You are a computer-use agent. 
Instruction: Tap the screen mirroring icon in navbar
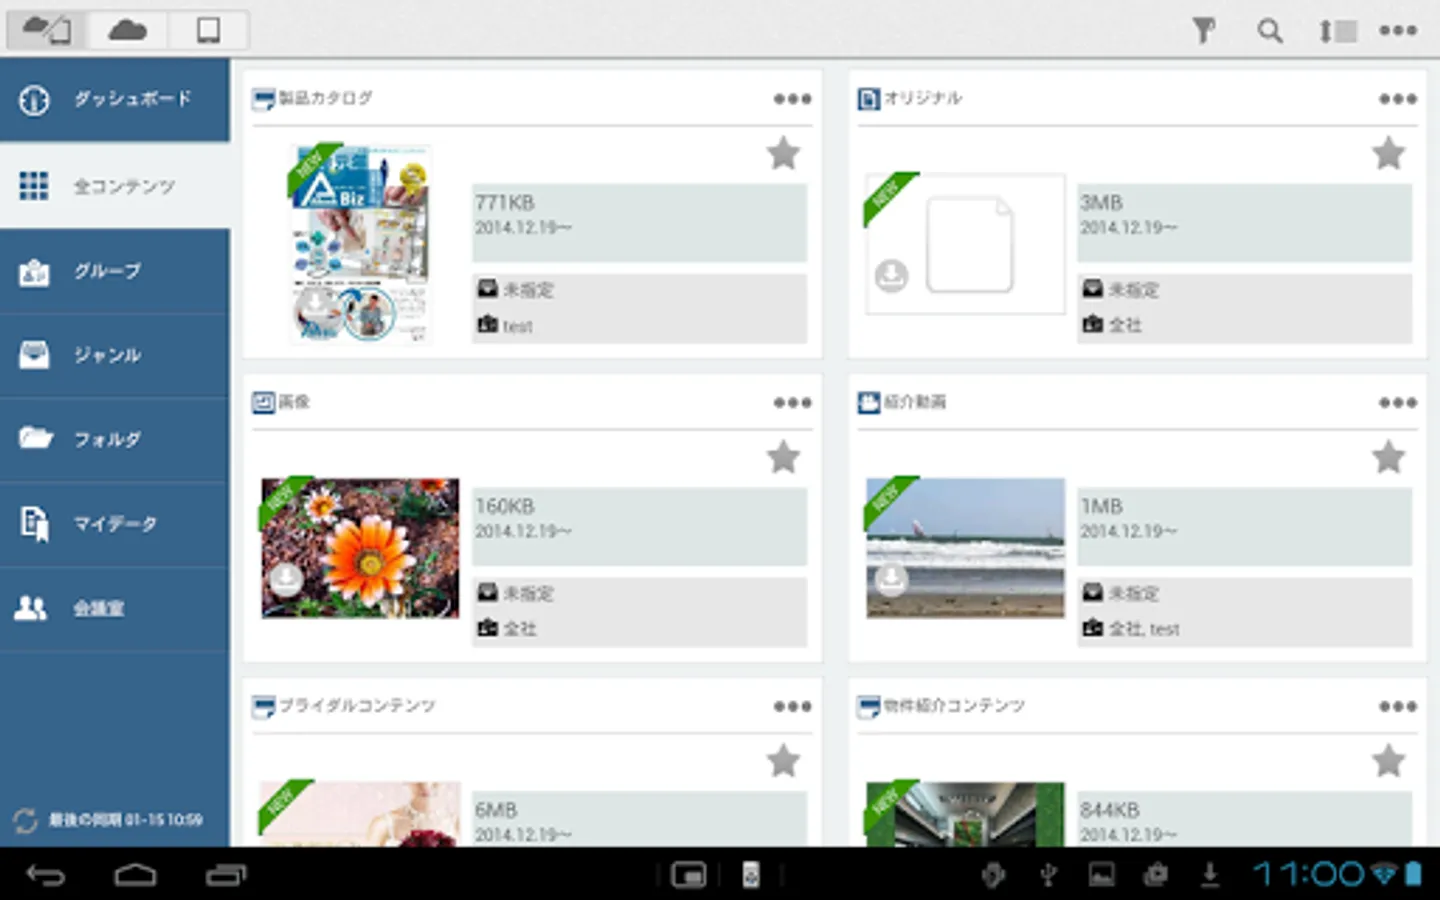(689, 876)
